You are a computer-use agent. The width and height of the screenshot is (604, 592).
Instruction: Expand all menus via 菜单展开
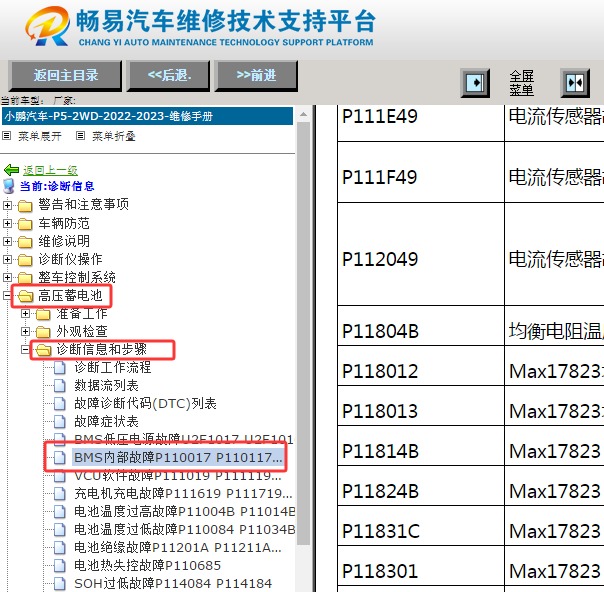point(40,136)
